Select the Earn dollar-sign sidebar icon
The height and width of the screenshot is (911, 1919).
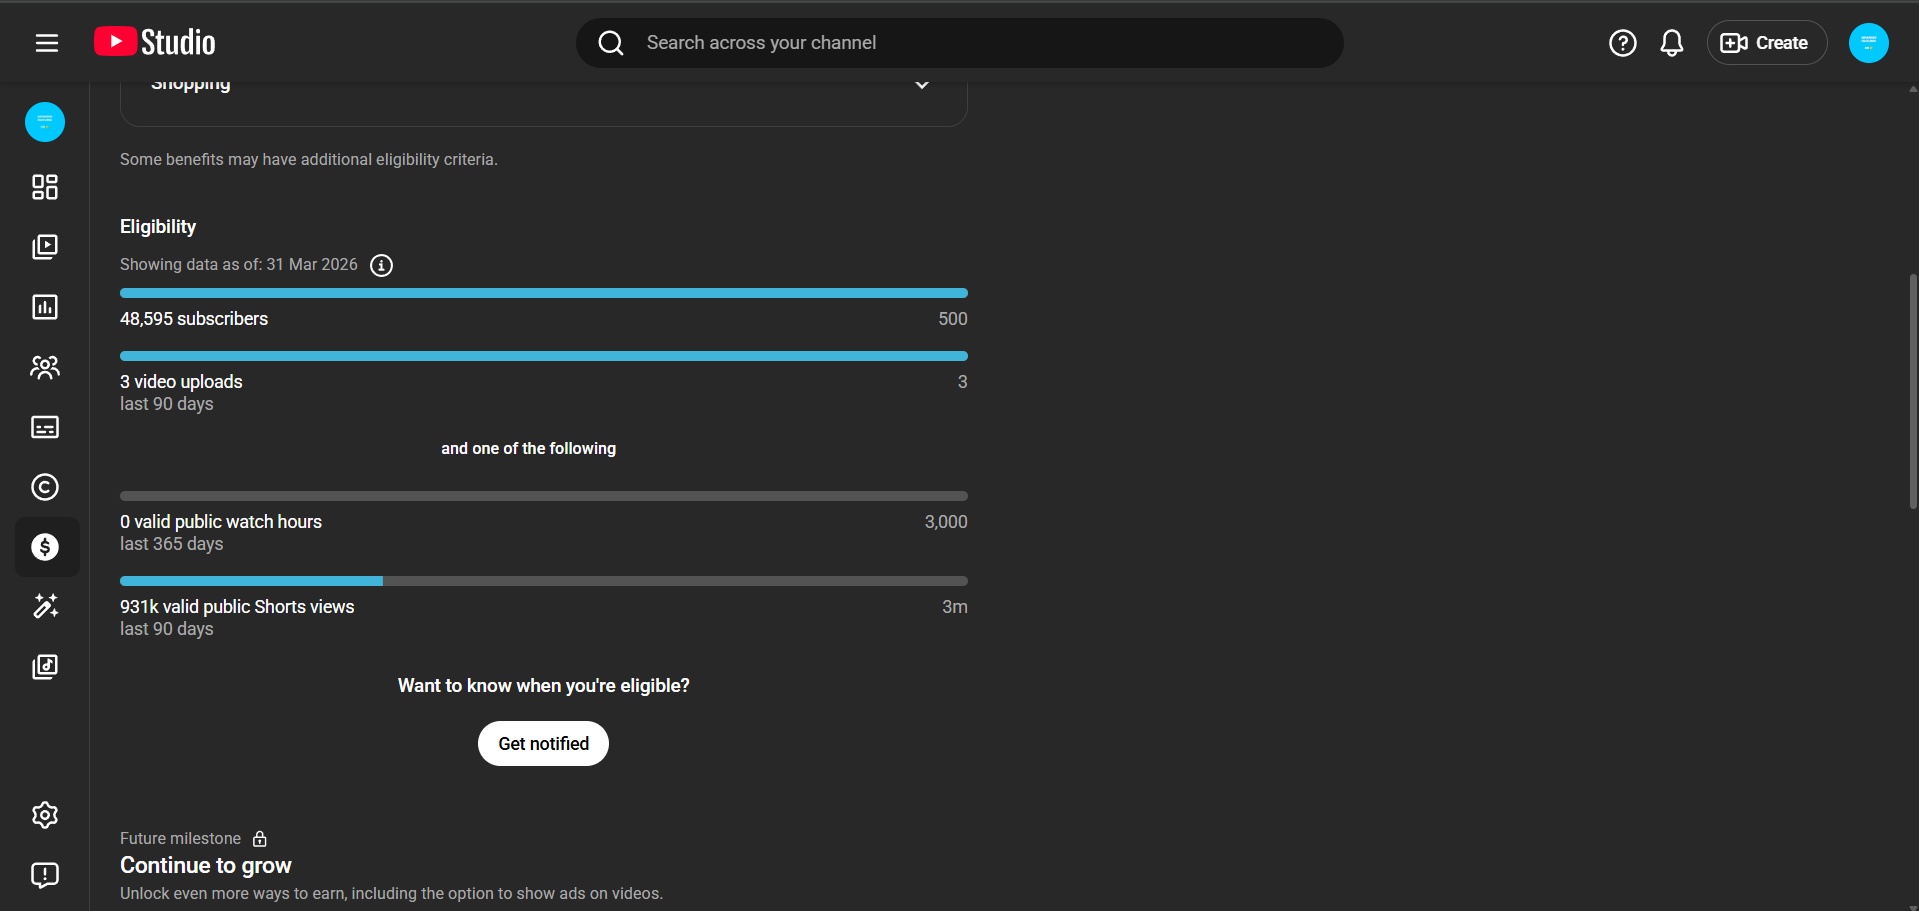45,547
